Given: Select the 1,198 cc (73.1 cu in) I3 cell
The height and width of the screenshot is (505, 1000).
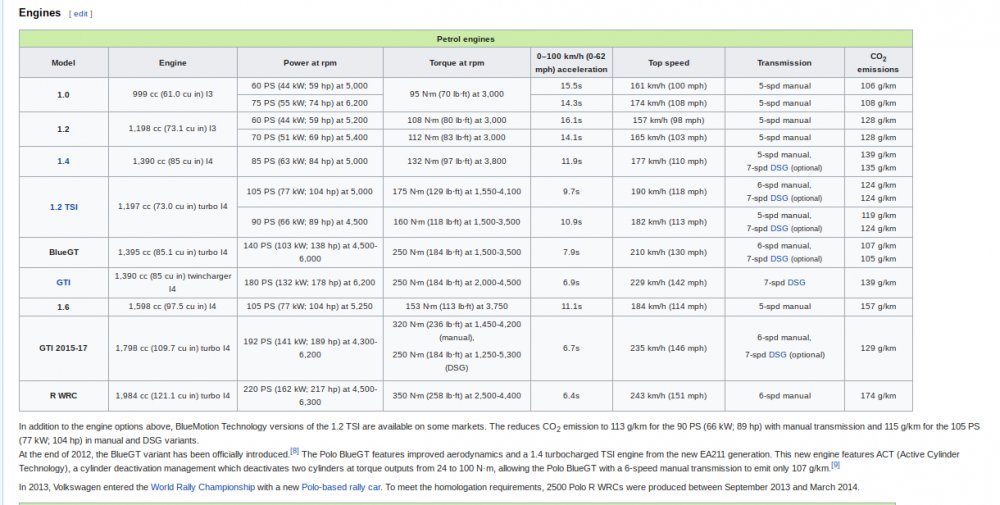Looking at the screenshot, I should click(x=172, y=129).
